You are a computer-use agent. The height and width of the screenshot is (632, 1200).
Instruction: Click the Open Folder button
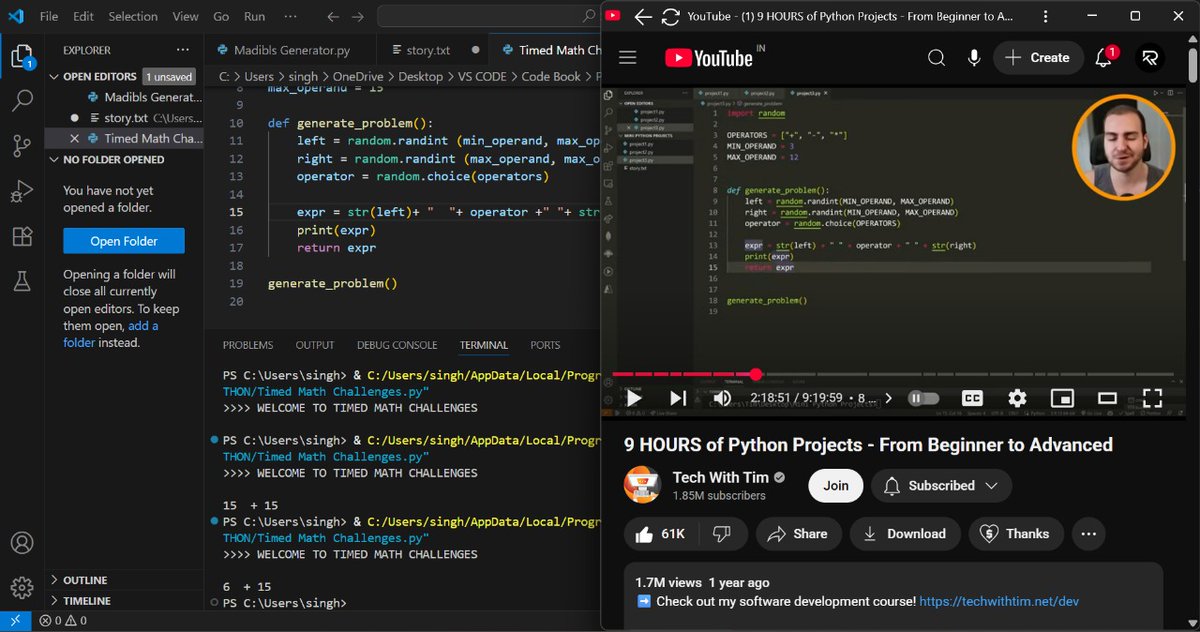pyautogui.click(x=124, y=241)
